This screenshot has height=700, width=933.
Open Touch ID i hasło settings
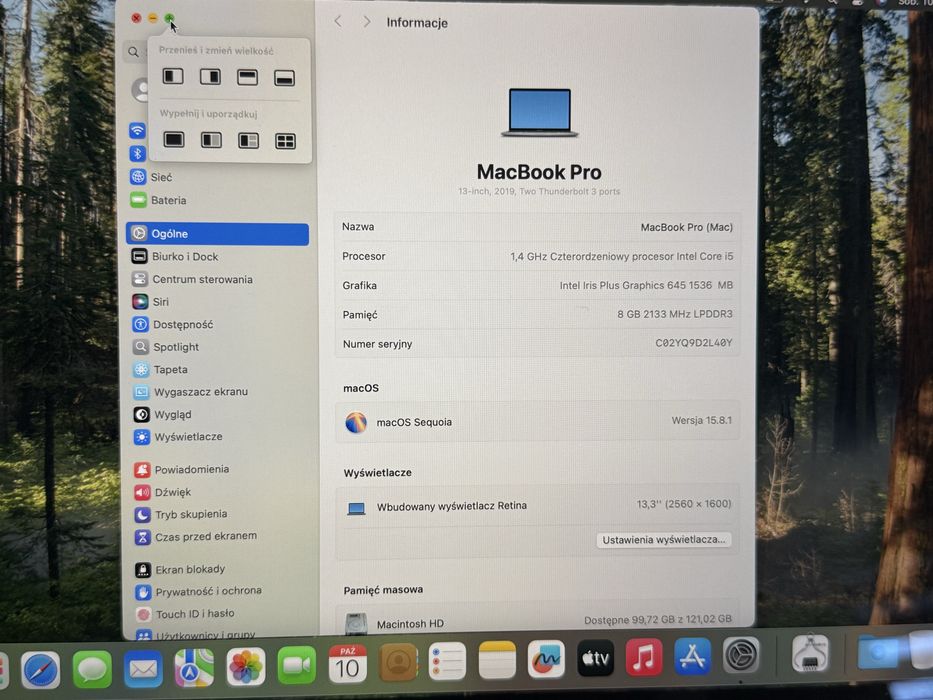tap(218, 614)
